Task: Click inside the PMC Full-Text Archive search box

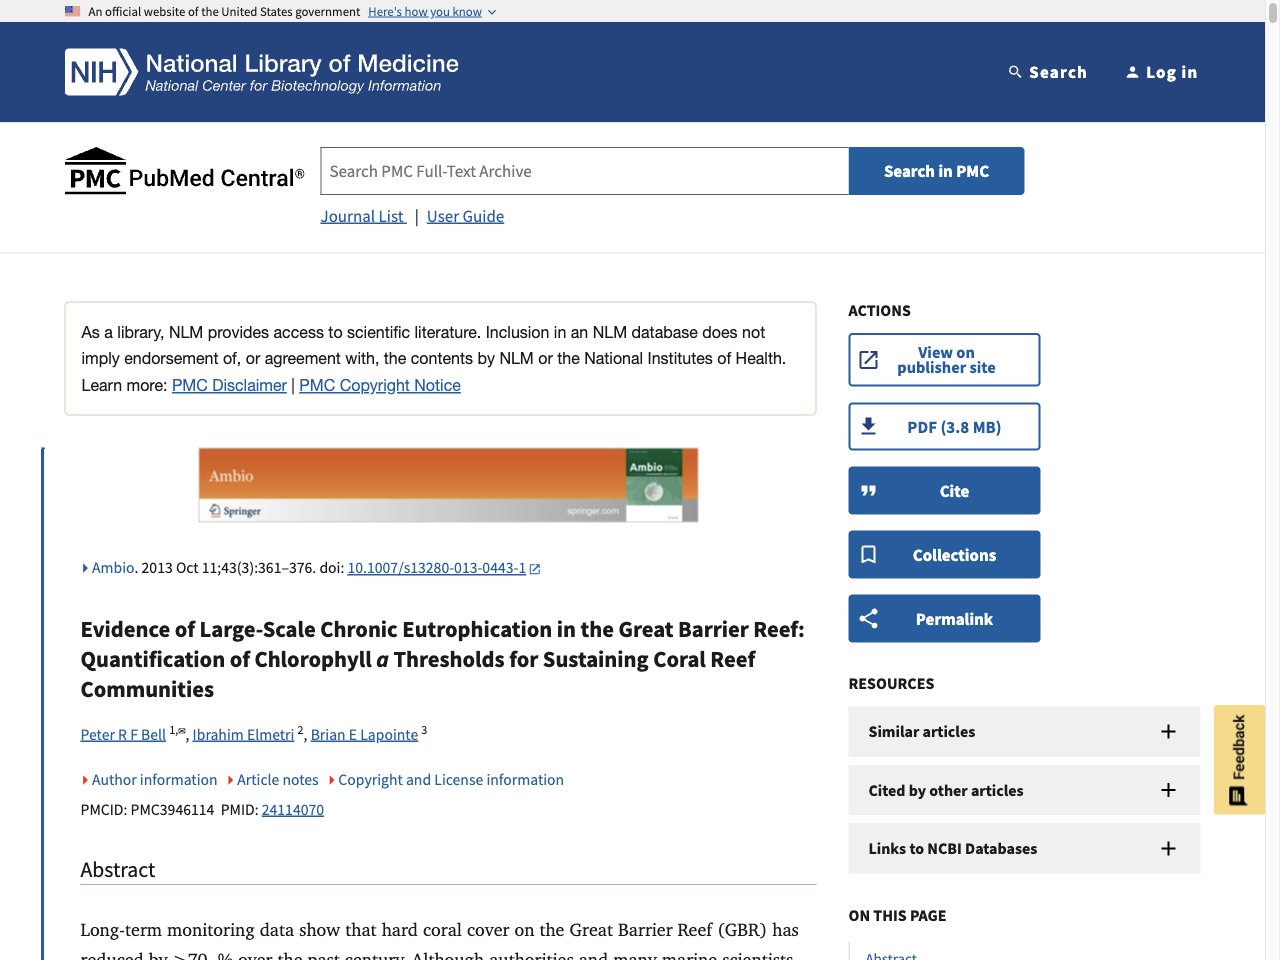Action: [x=584, y=170]
